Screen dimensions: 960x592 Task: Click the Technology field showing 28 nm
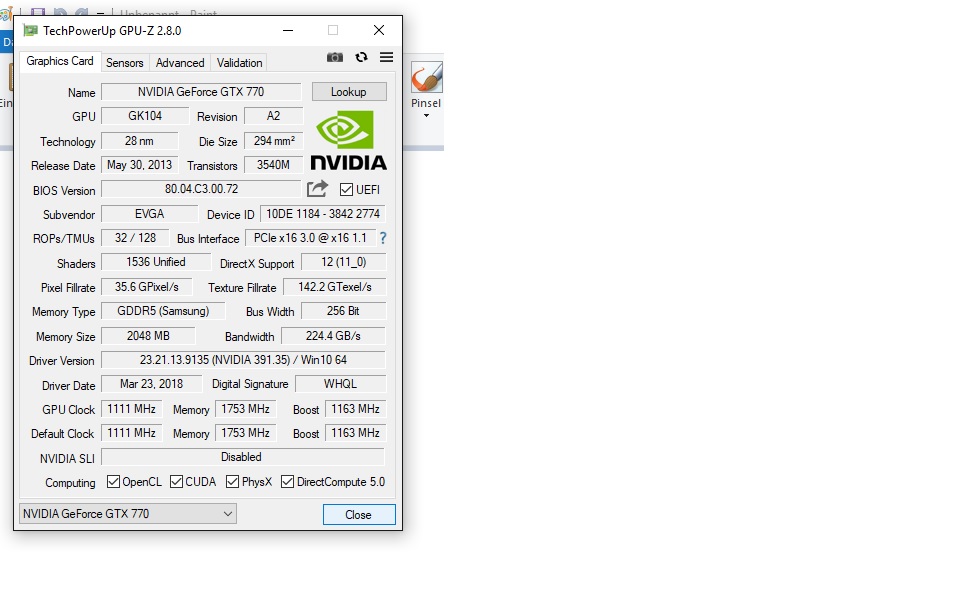tap(140, 141)
